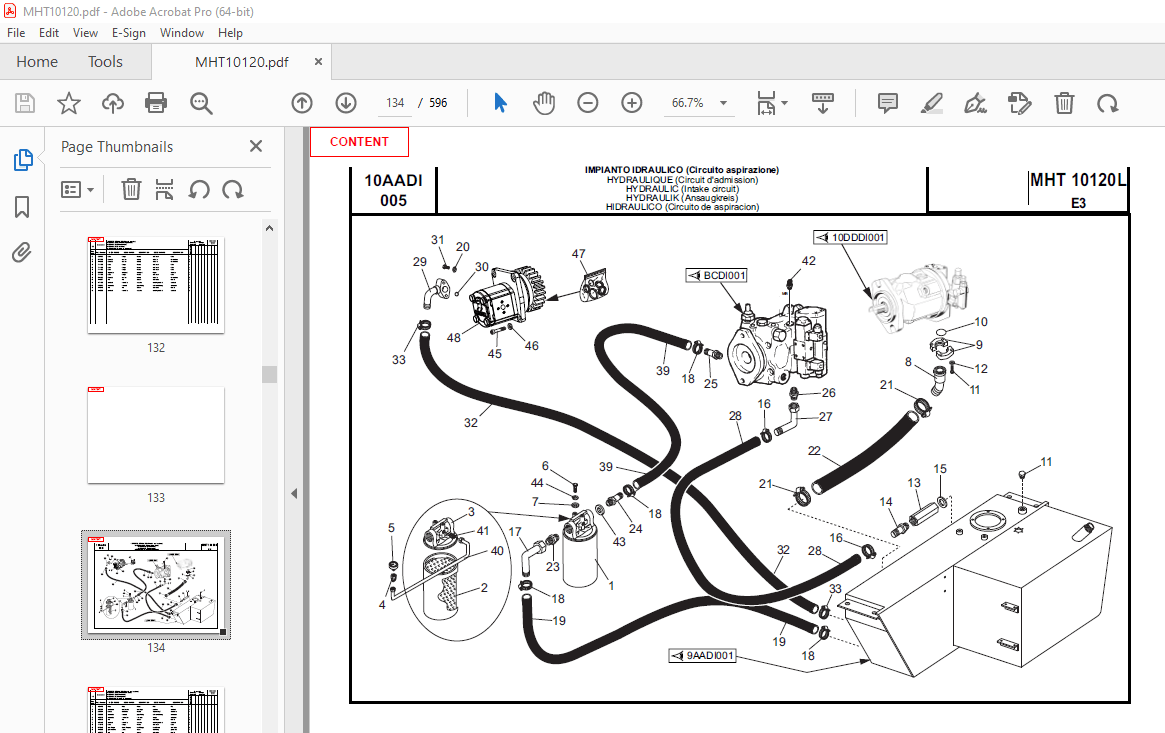Open the E-Sign menu
Viewport: 1165px width, 733px height.
(129, 32)
